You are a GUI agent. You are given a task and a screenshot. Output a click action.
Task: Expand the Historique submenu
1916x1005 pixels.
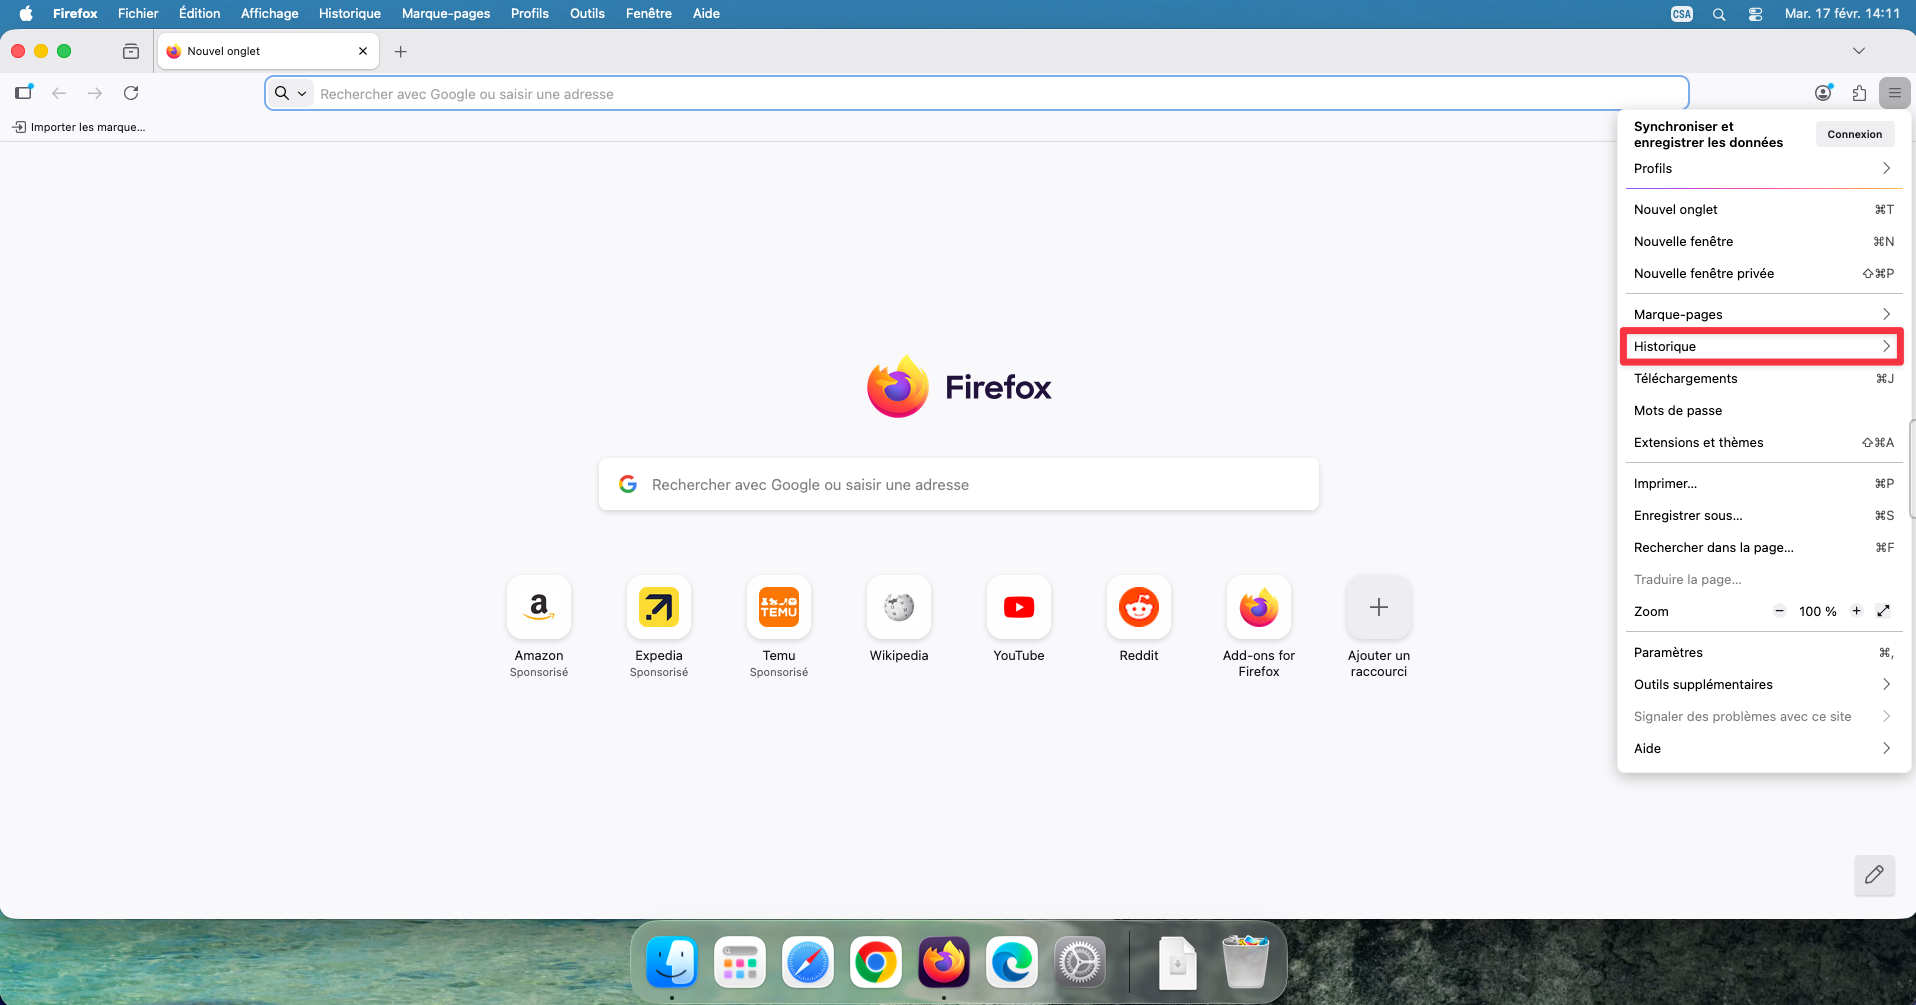[1764, 346]
